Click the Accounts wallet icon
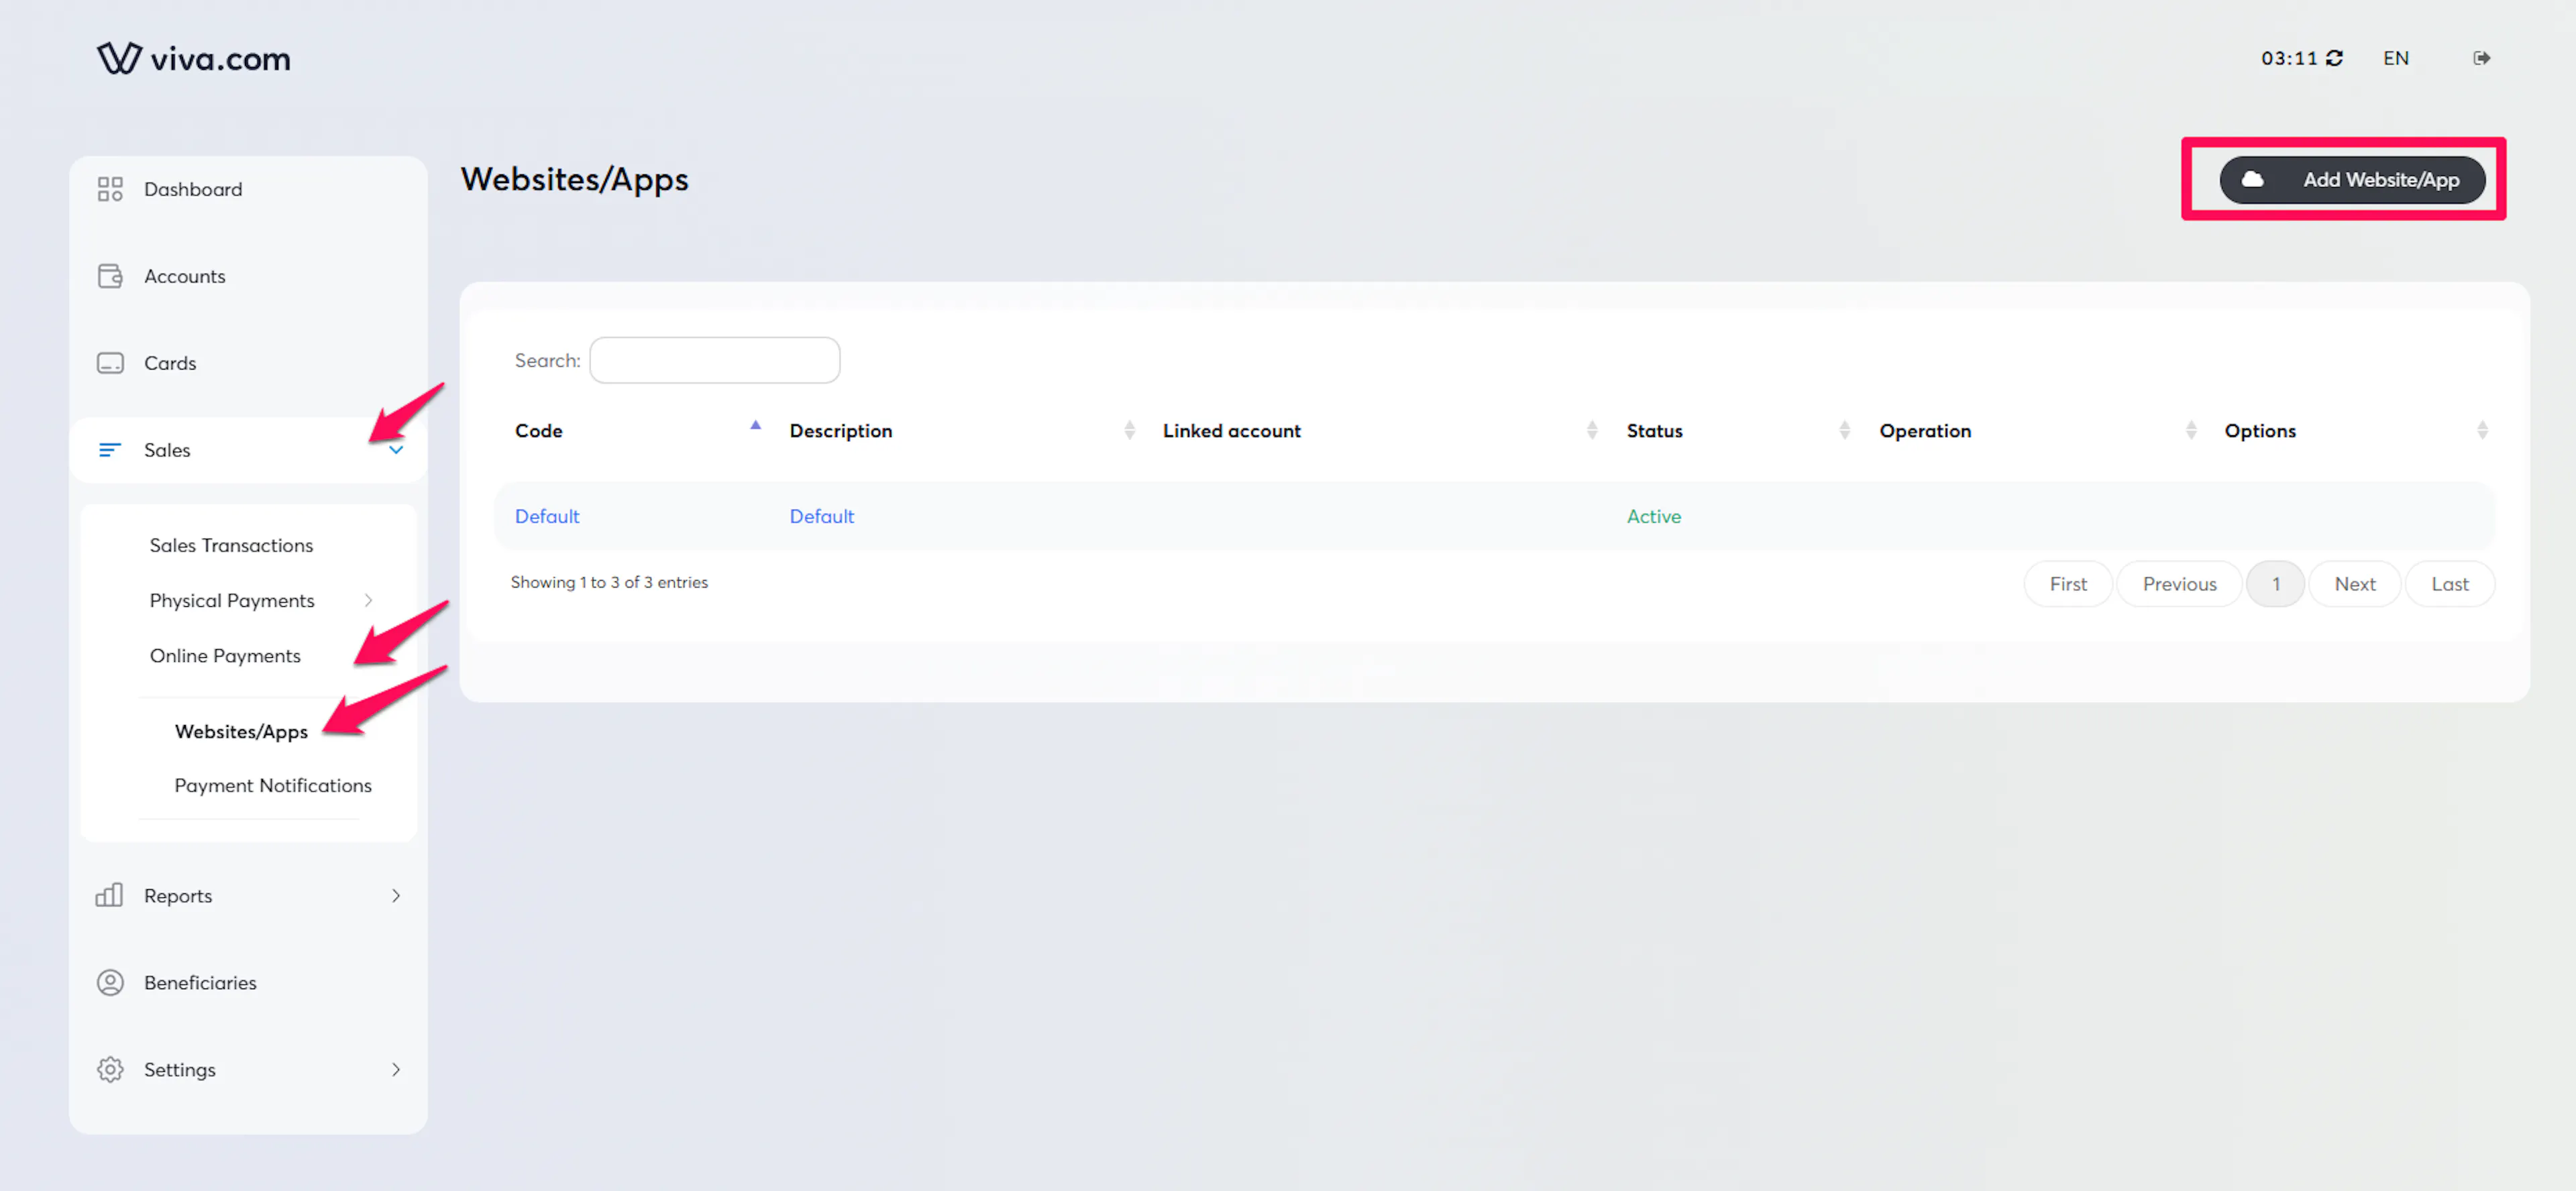Screen dimensions: 2576x1191 pos(110,276)
